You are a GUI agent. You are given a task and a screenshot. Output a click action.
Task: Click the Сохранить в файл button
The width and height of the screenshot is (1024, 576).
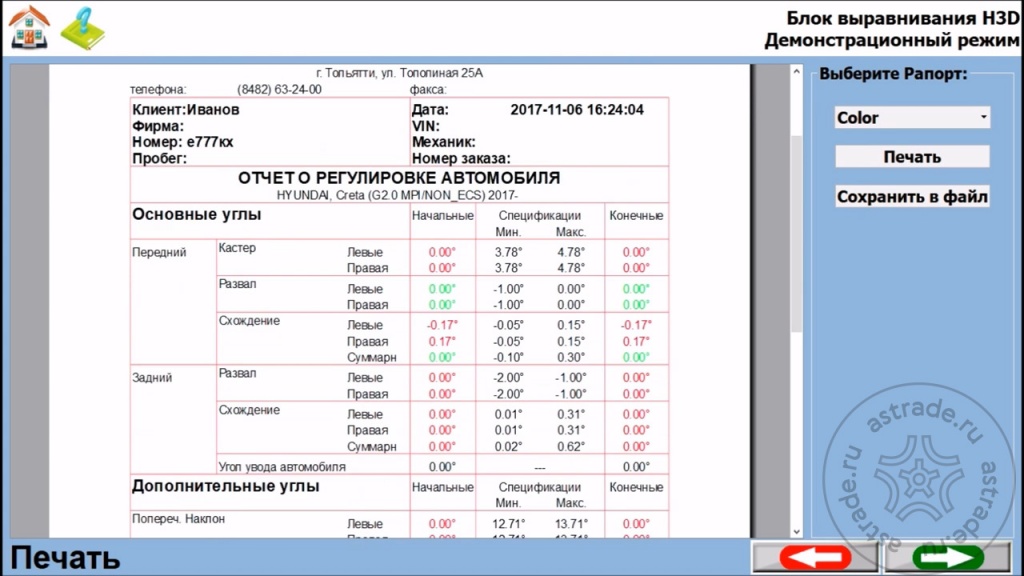912,197
